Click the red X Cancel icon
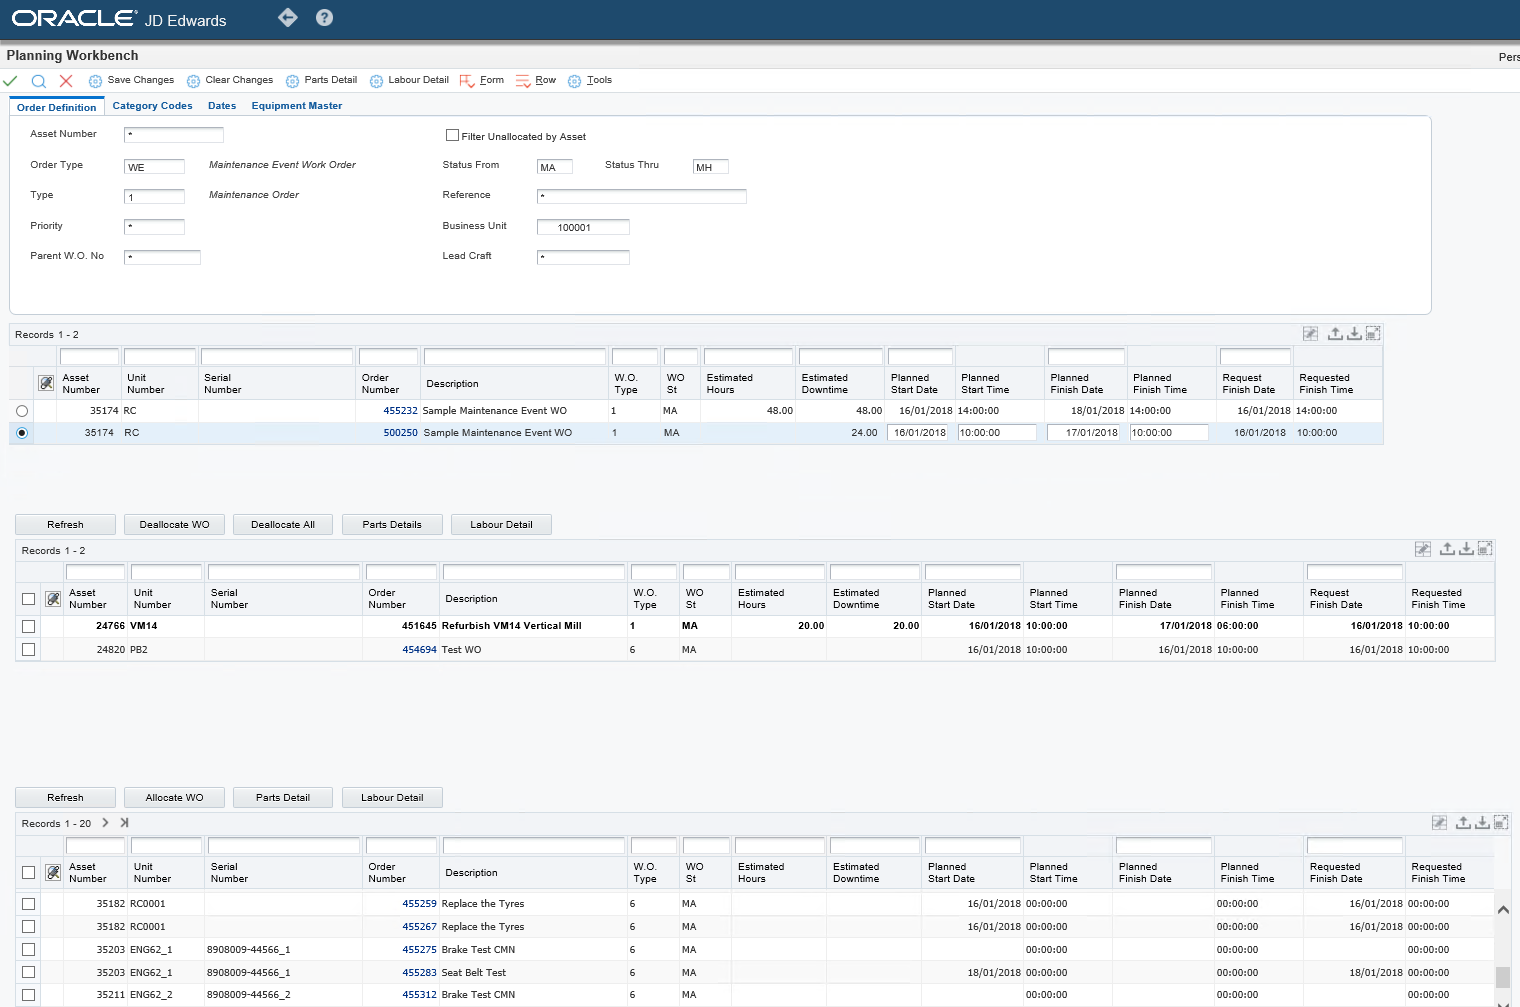 [66, 81]
